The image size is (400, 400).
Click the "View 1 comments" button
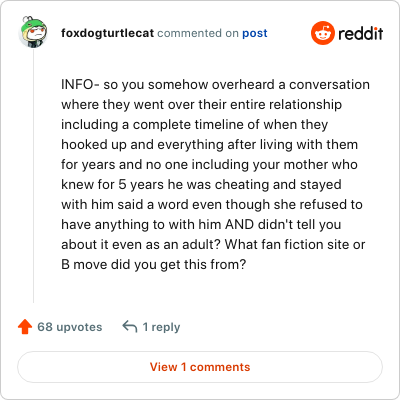coord(200,367)
